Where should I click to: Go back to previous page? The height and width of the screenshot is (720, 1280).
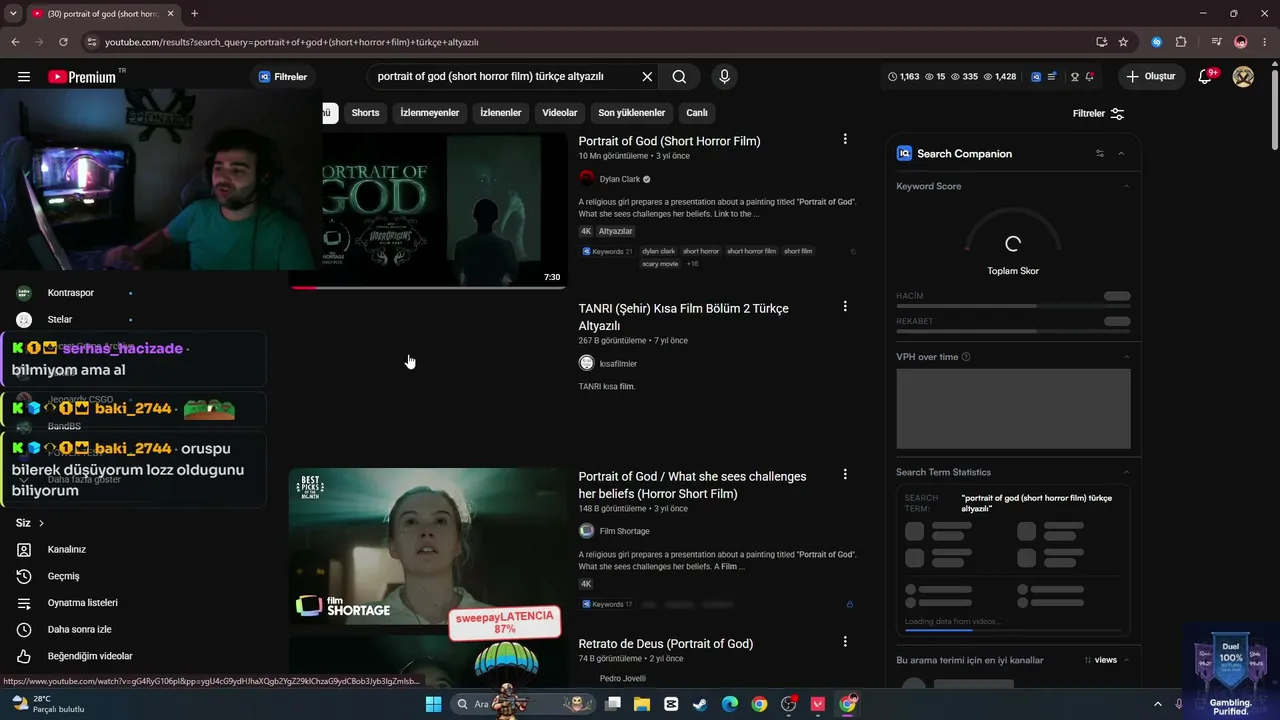tap(15, 42)
